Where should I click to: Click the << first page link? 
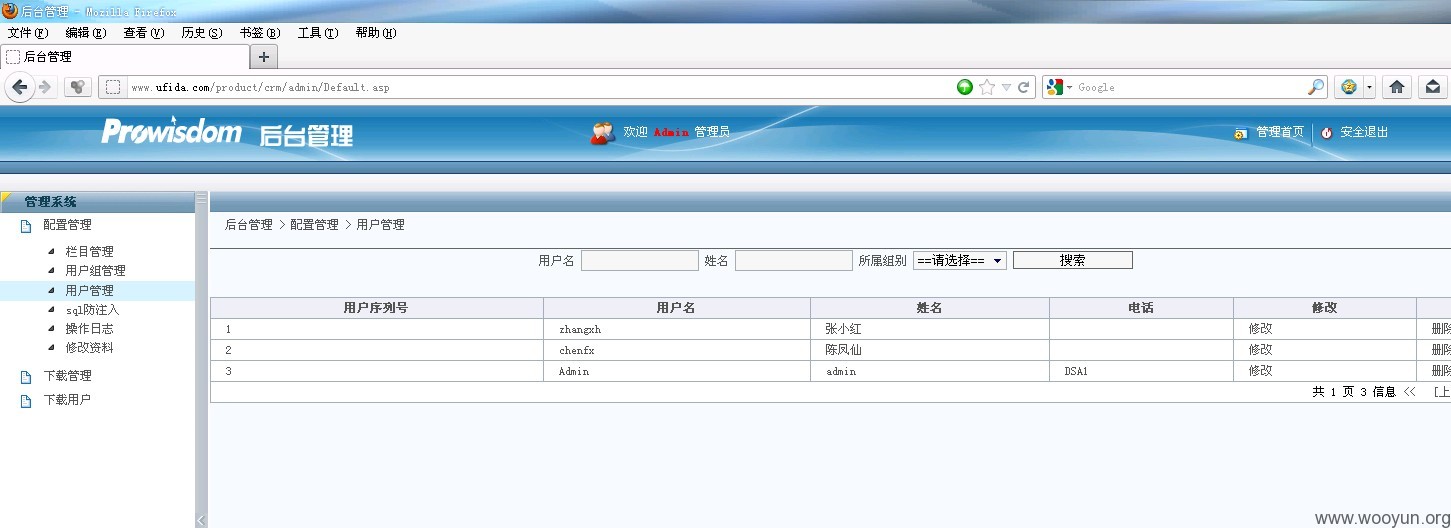(x=1410, y=392)
